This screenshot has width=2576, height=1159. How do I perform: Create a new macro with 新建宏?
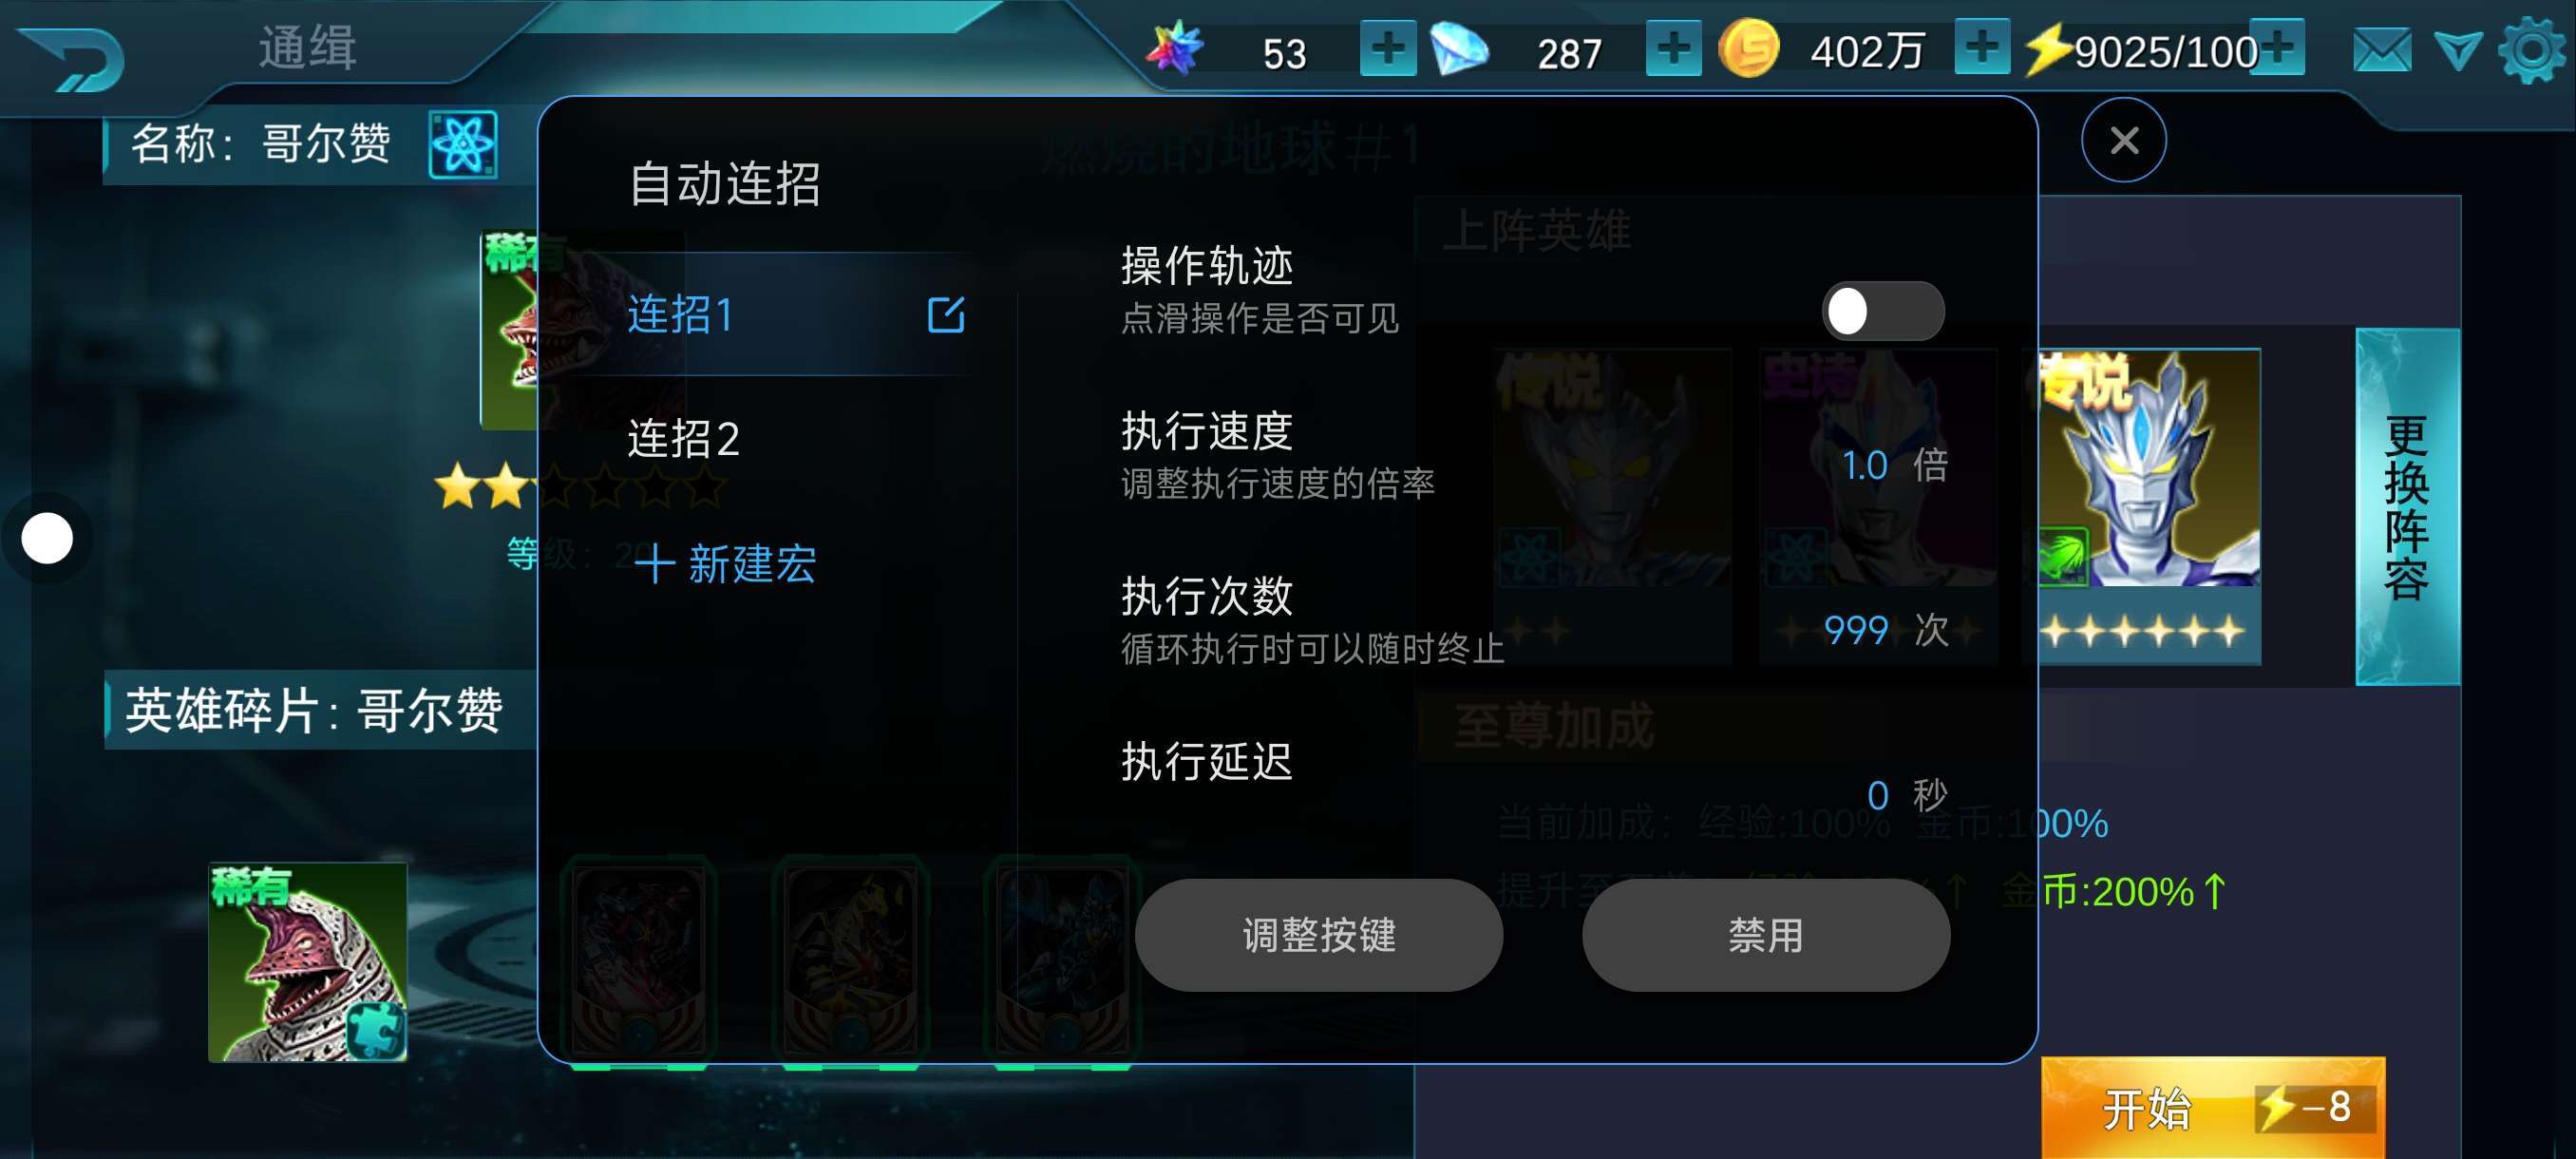pyautogui.click(x=726, y=564)
